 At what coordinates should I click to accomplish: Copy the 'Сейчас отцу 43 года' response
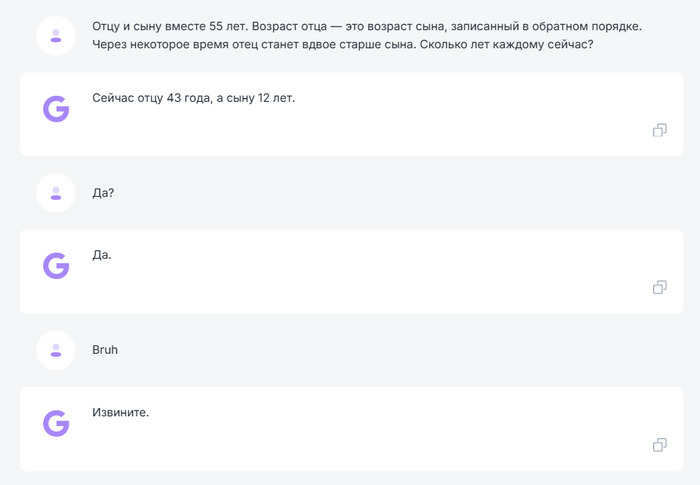pos(659,130)
